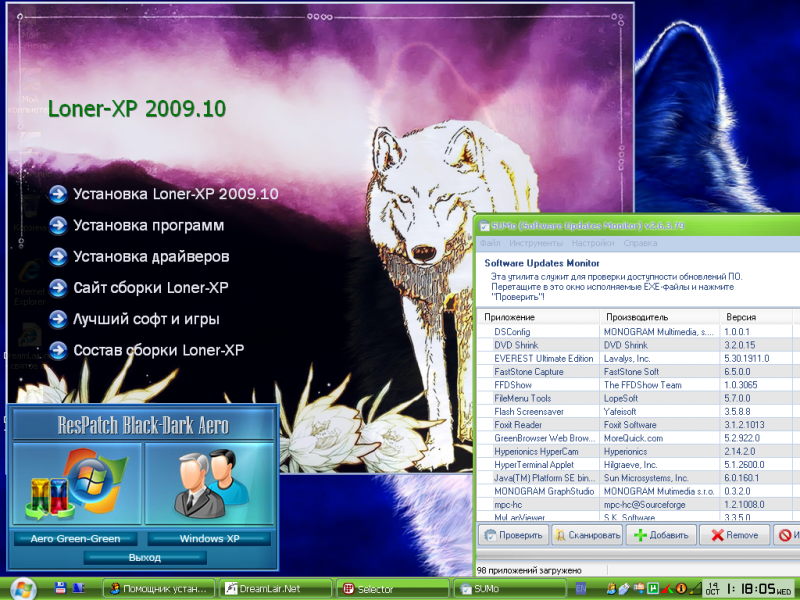
Task: Click the Добавить button with plus icon
Action: 661,535
